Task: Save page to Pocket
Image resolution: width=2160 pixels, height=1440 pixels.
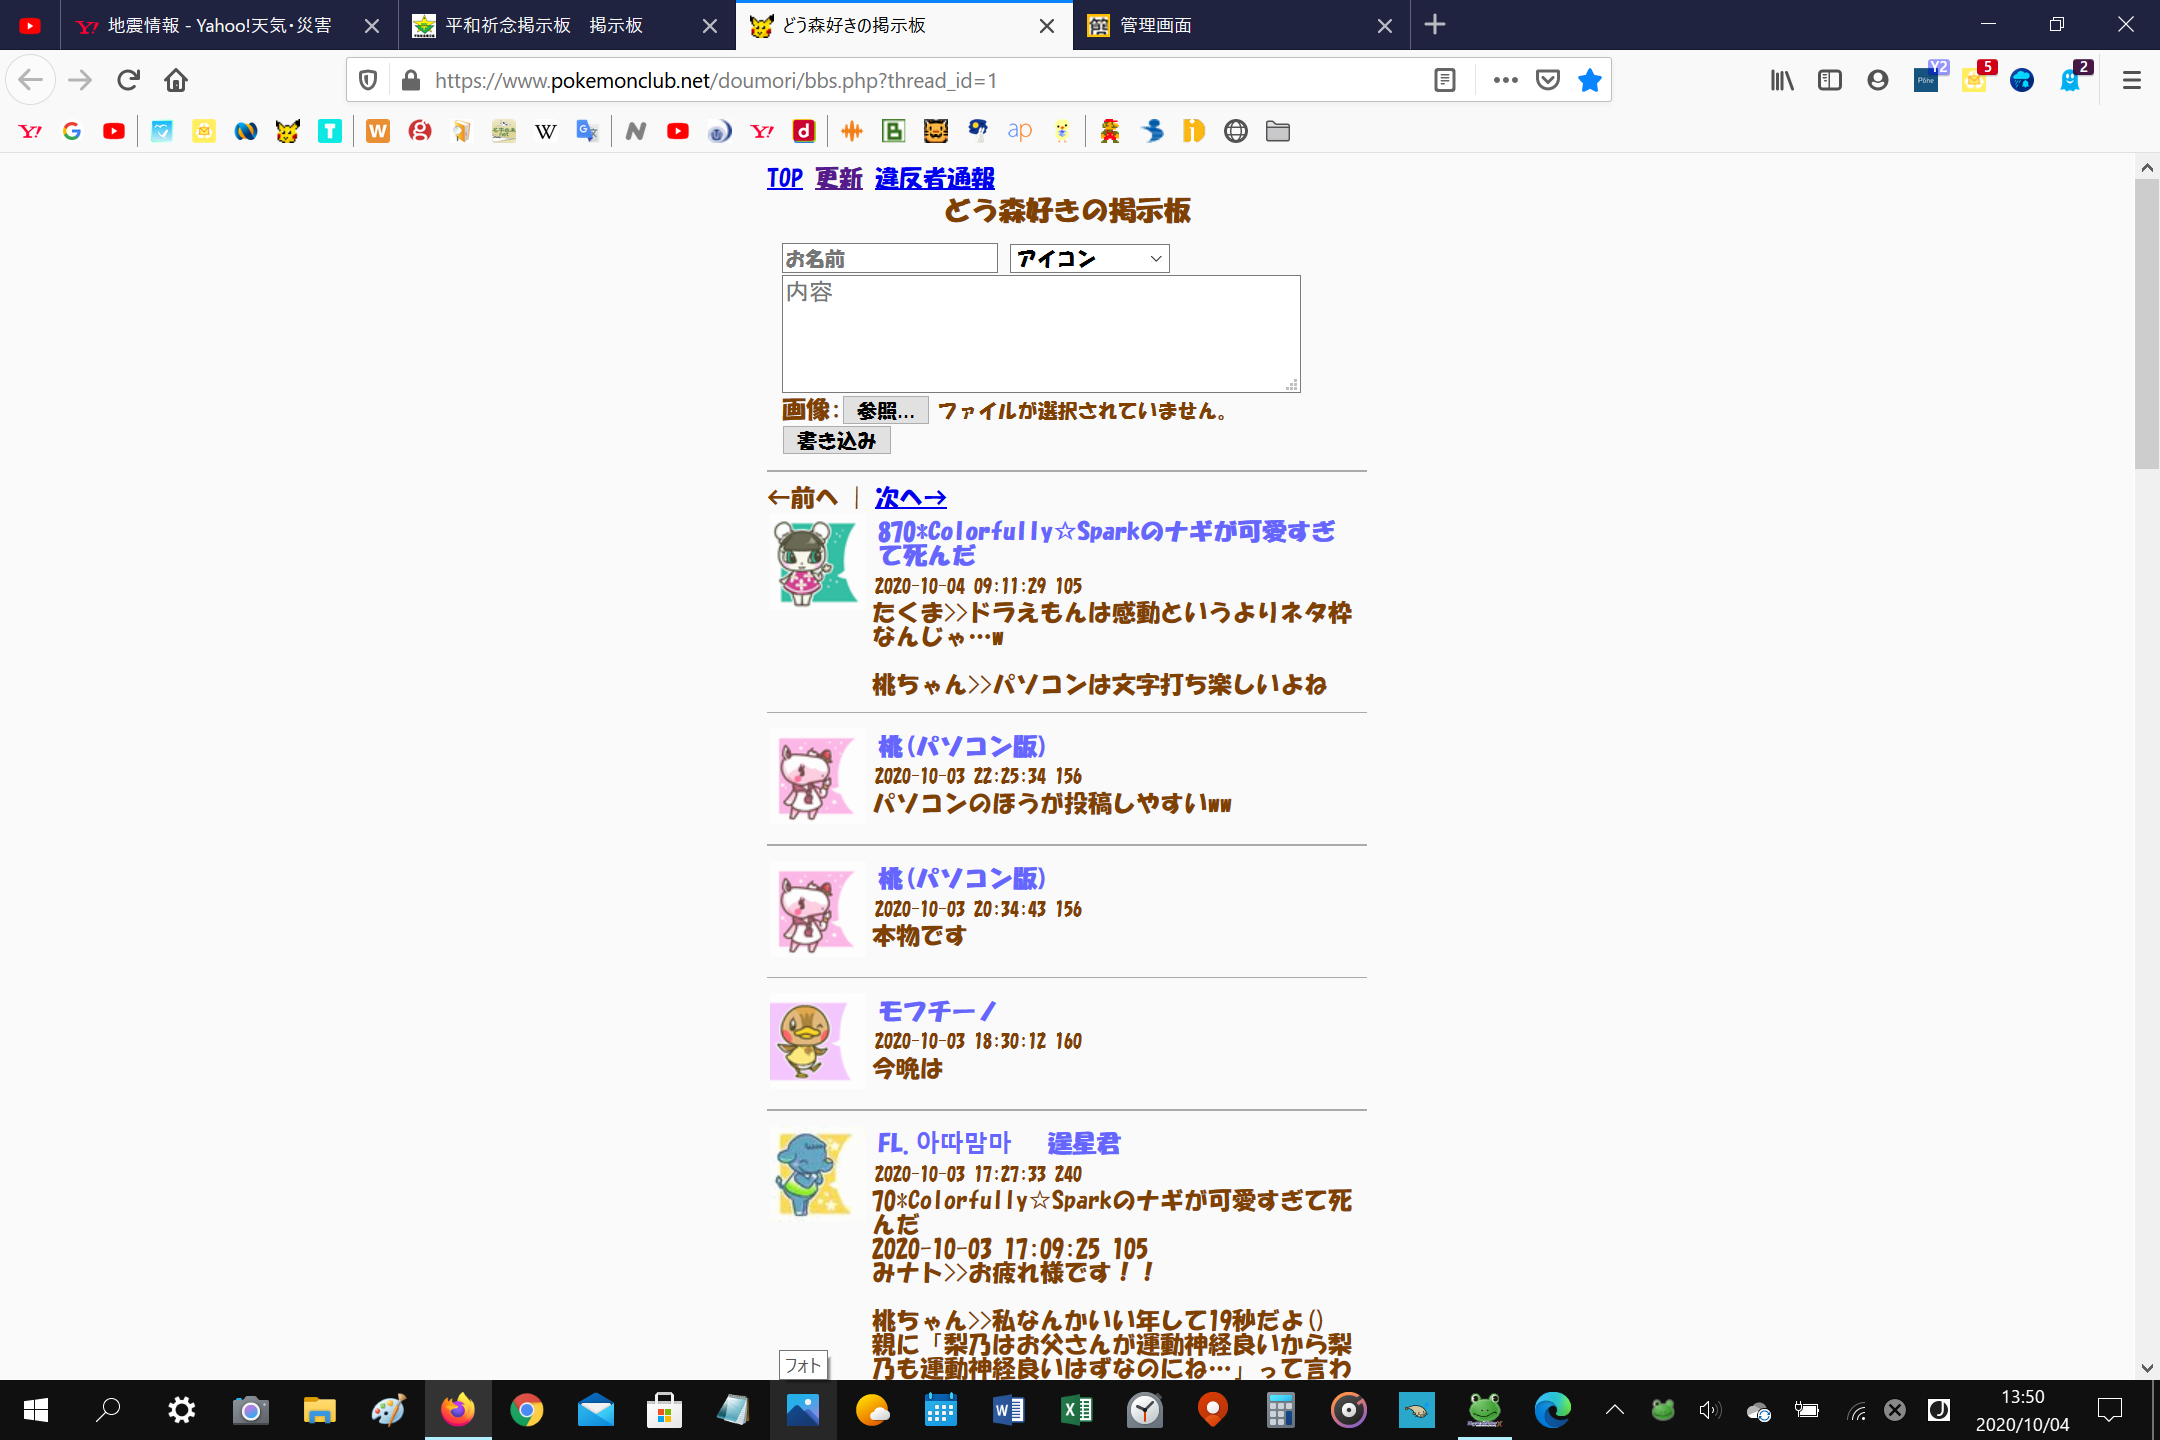Action: pyautogui.click(x=1548, y=80)
